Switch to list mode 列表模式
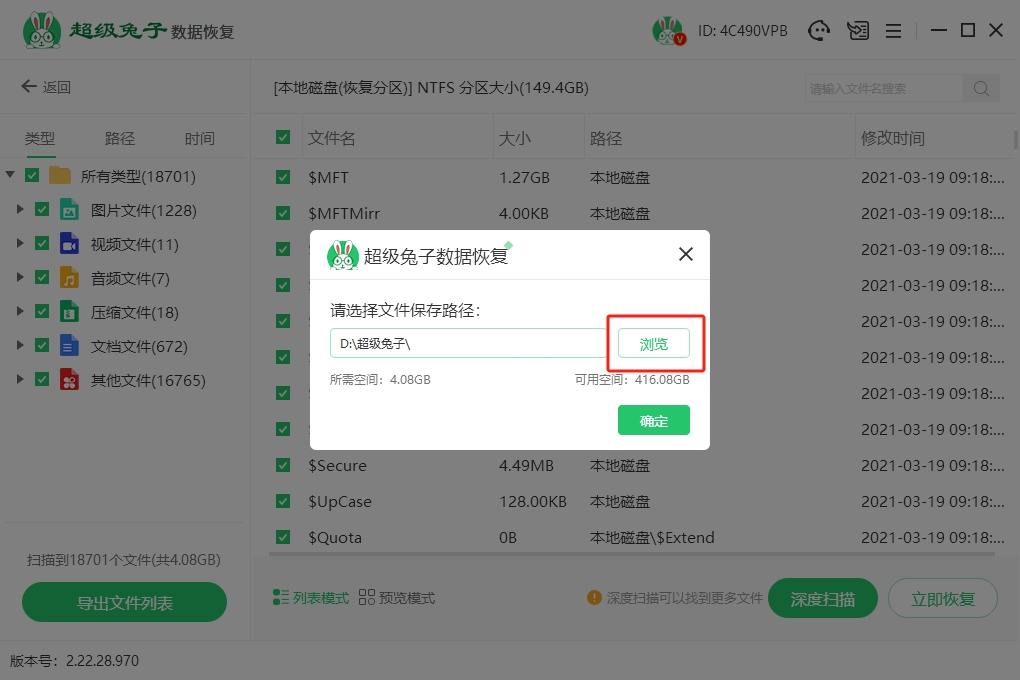This screenshot has width=1020, height=680. [x=311, y=598]
